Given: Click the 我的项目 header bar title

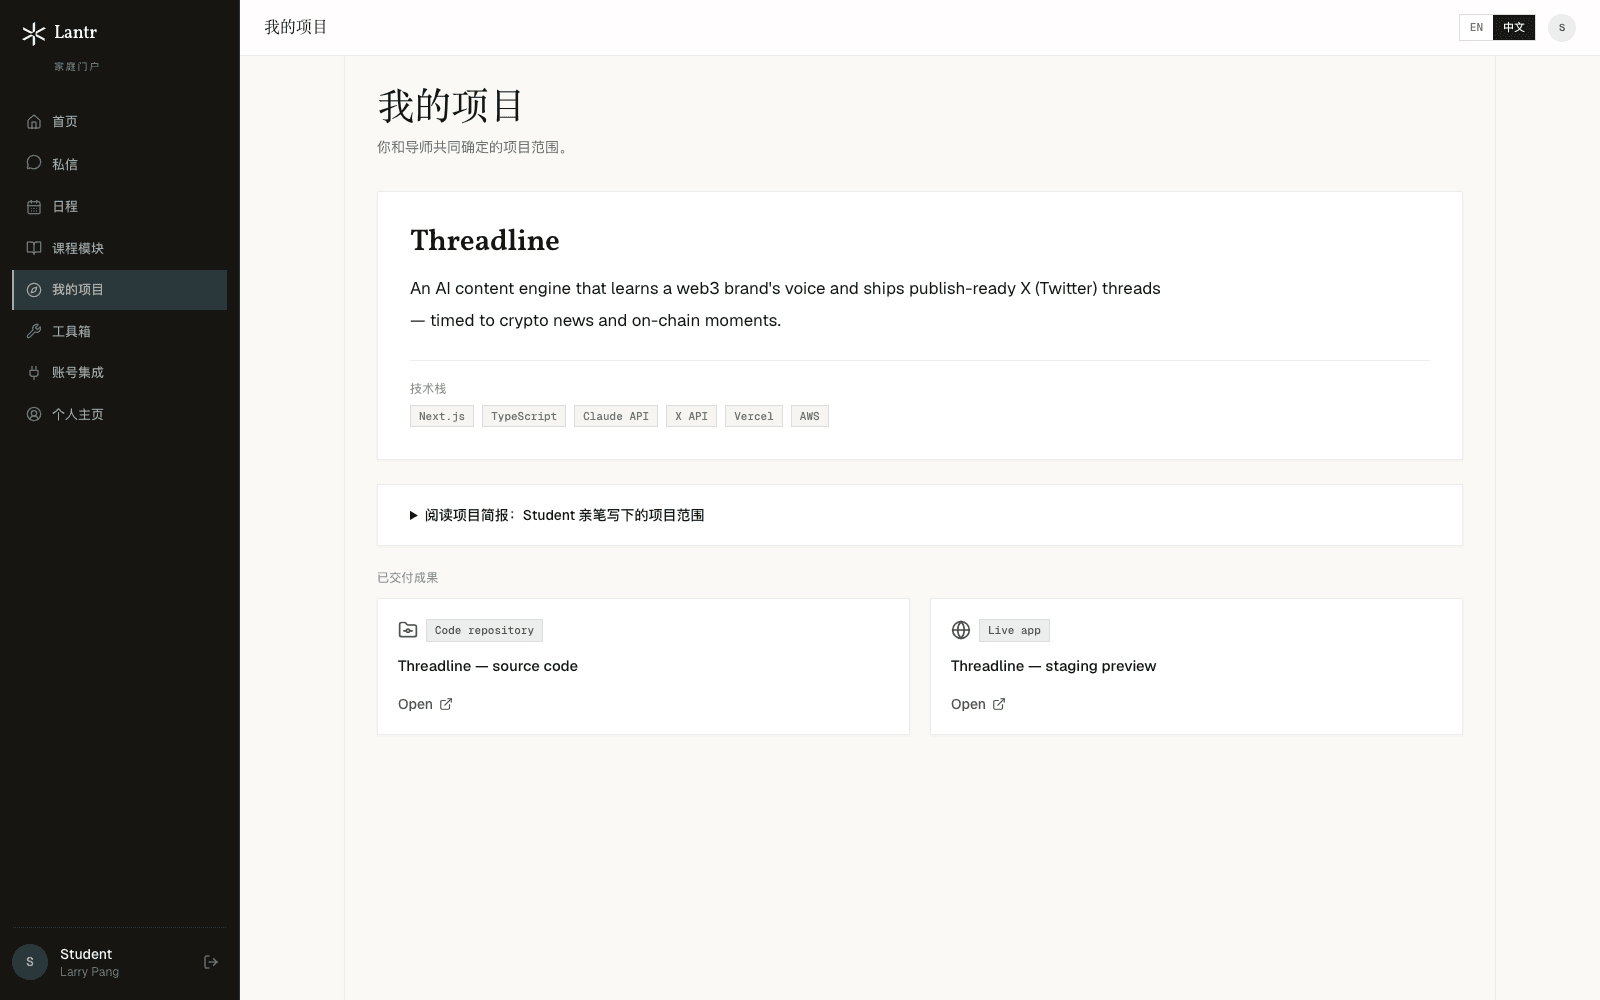Looking at the screenshot, I should pos(296,27).
